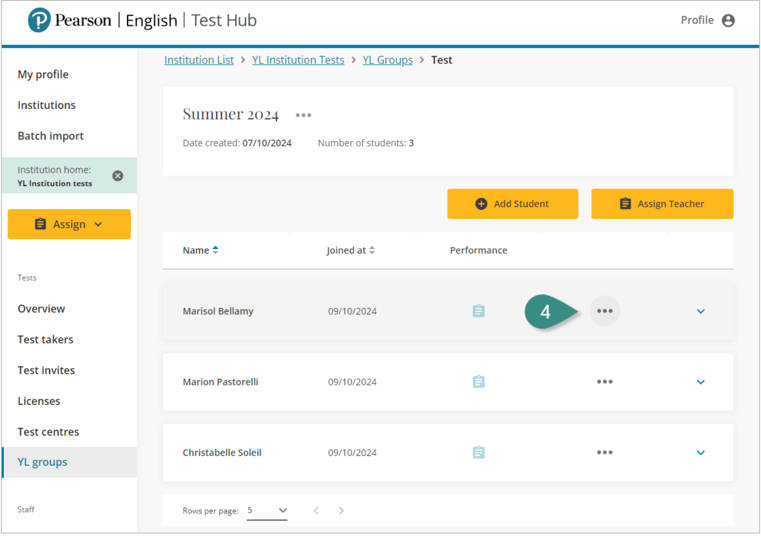Open Licenses in the sidebar
Image resolution: width=761 pixels, height=539 pixels.
click(39, 401)
